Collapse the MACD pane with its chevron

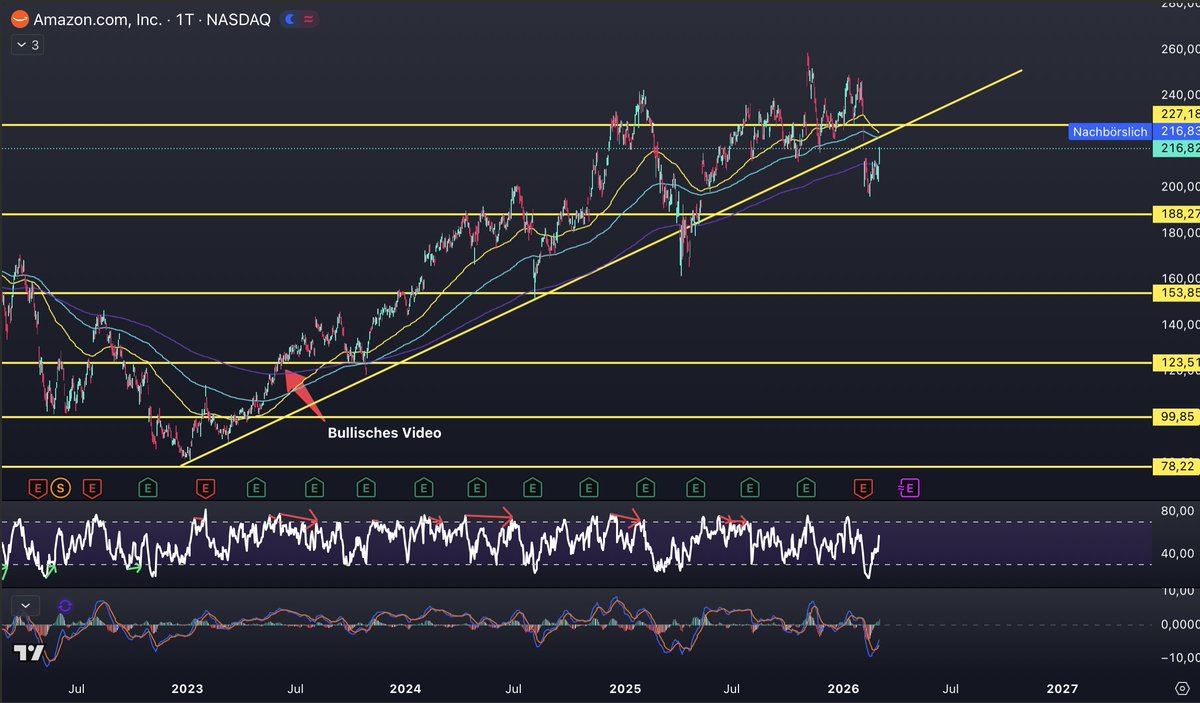click(x=25, y=605)
